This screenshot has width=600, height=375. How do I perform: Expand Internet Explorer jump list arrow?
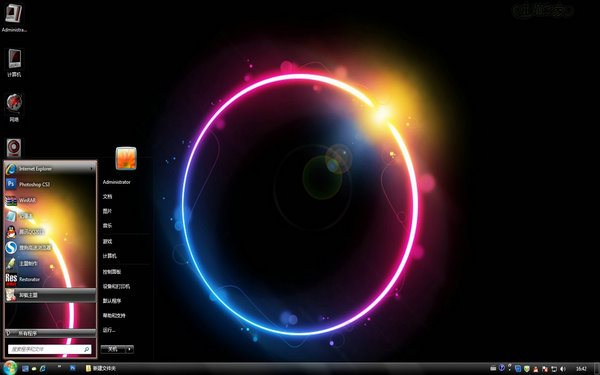[x=91, y=168]
